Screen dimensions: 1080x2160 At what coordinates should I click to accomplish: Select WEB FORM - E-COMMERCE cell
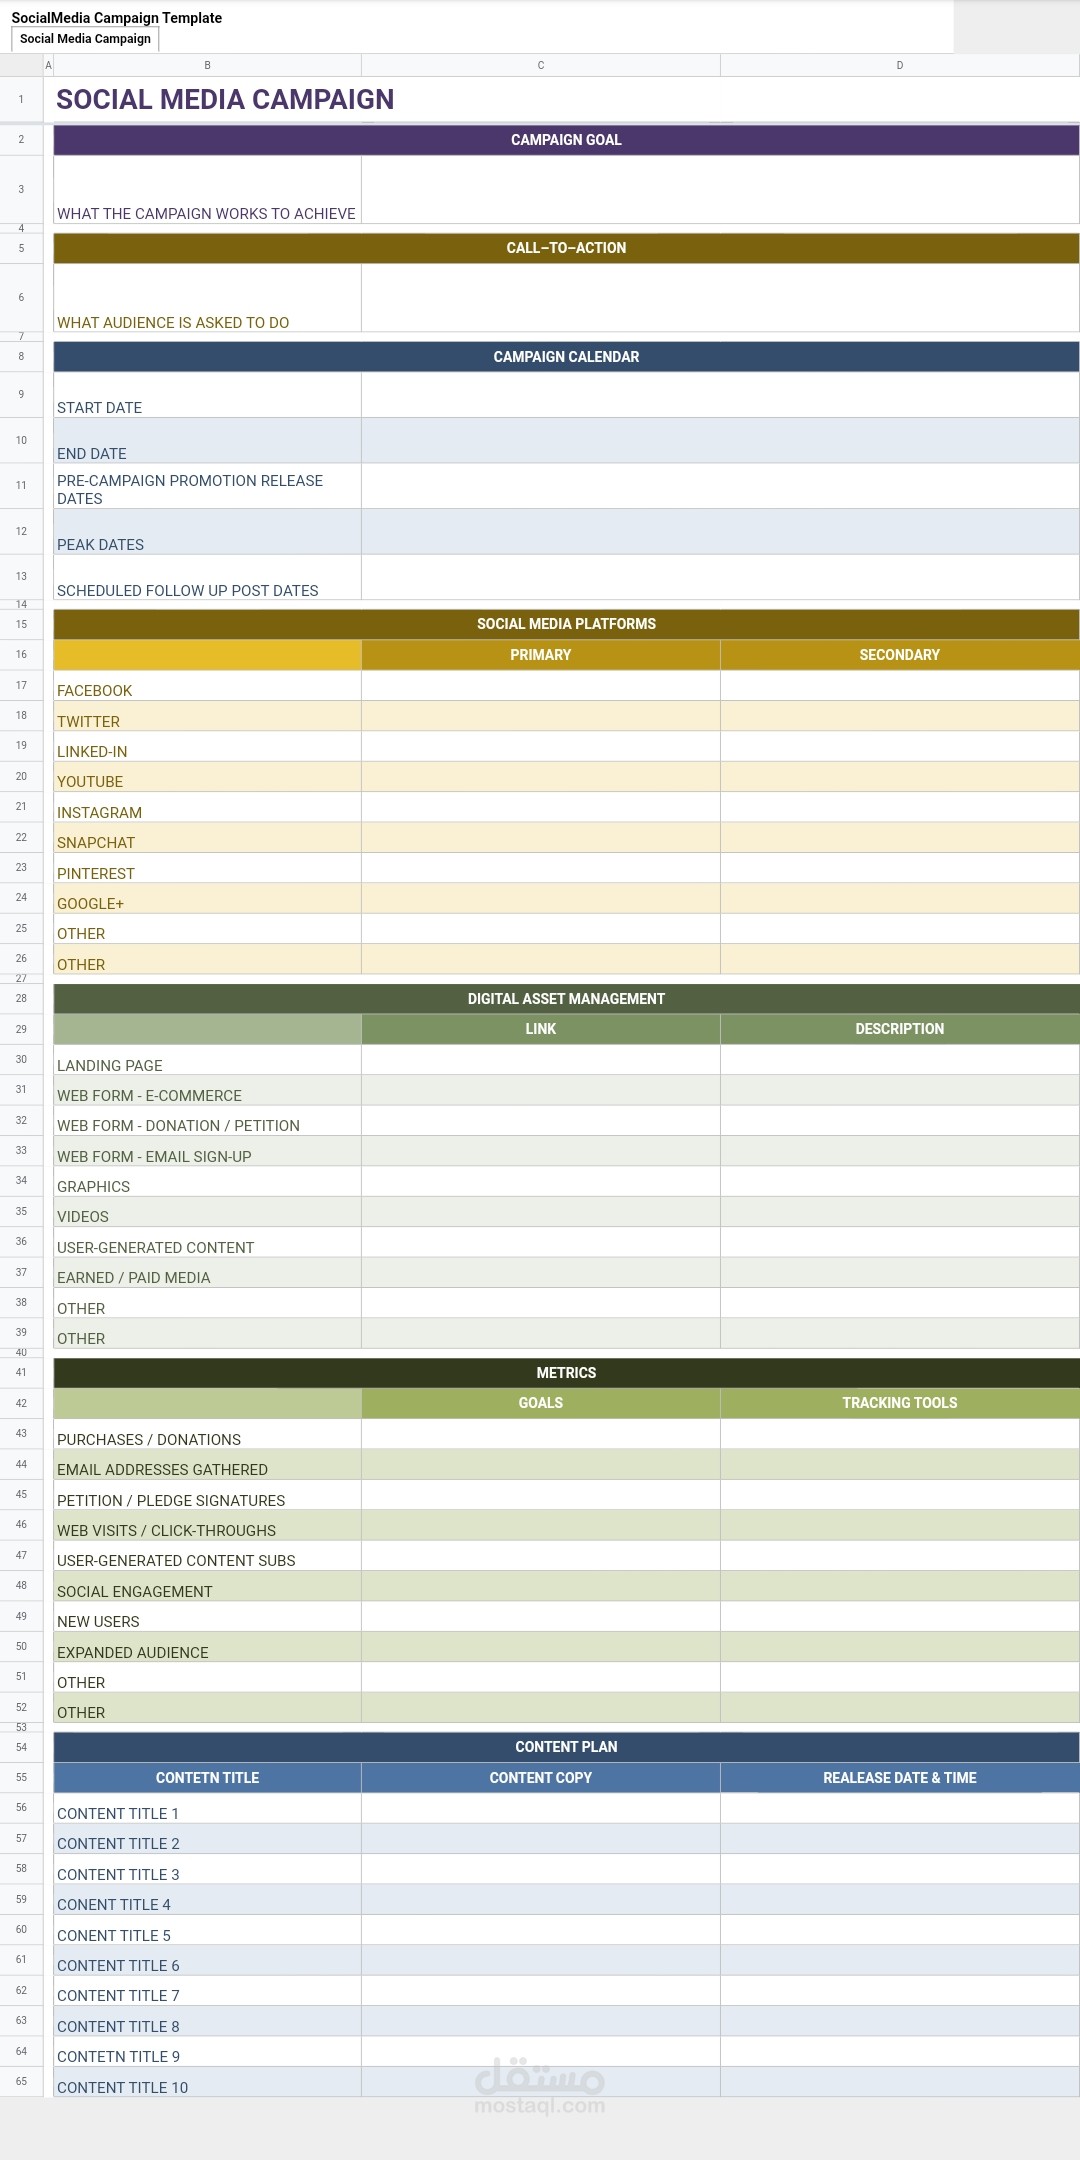207,1090
